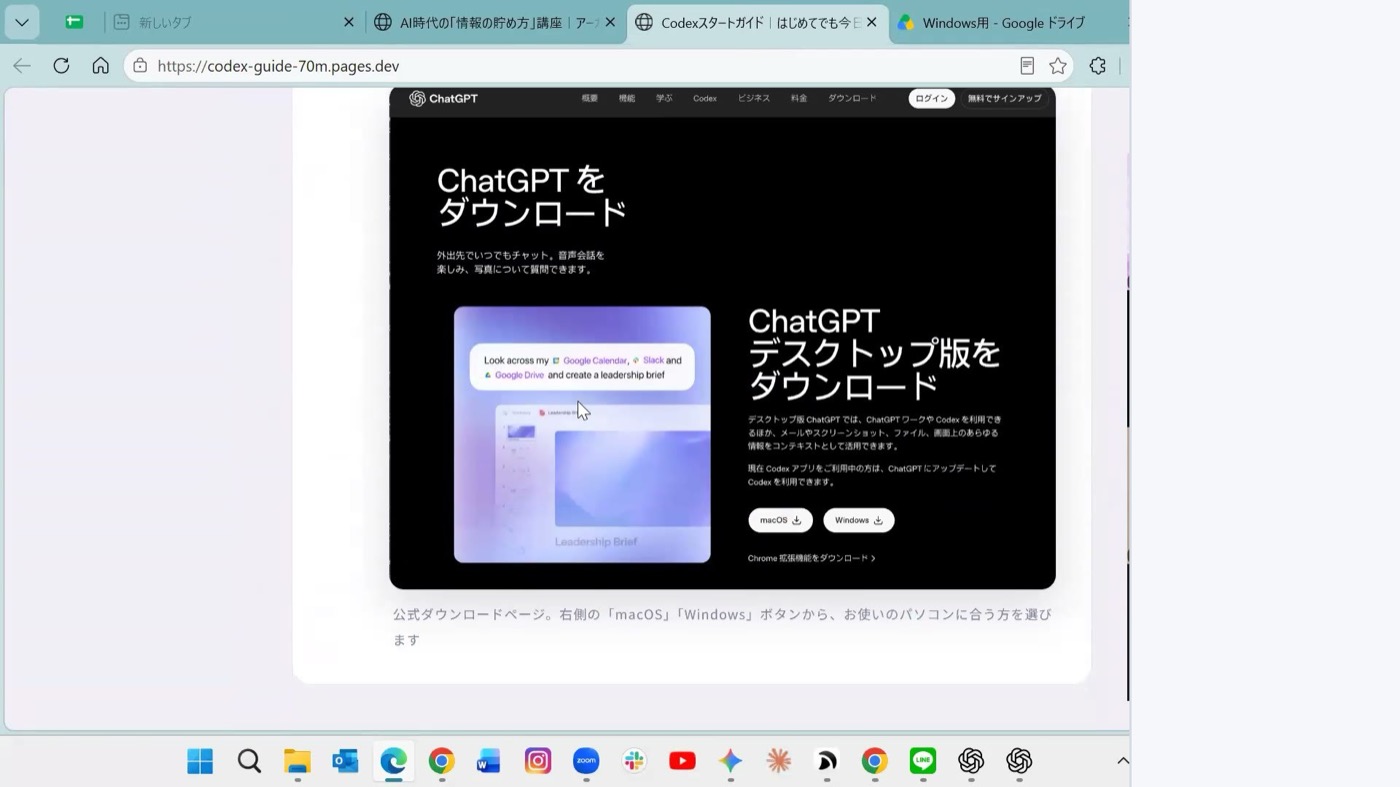
Task: Open Chrome icon beside the LINE icon
Action: coord(875,761)
